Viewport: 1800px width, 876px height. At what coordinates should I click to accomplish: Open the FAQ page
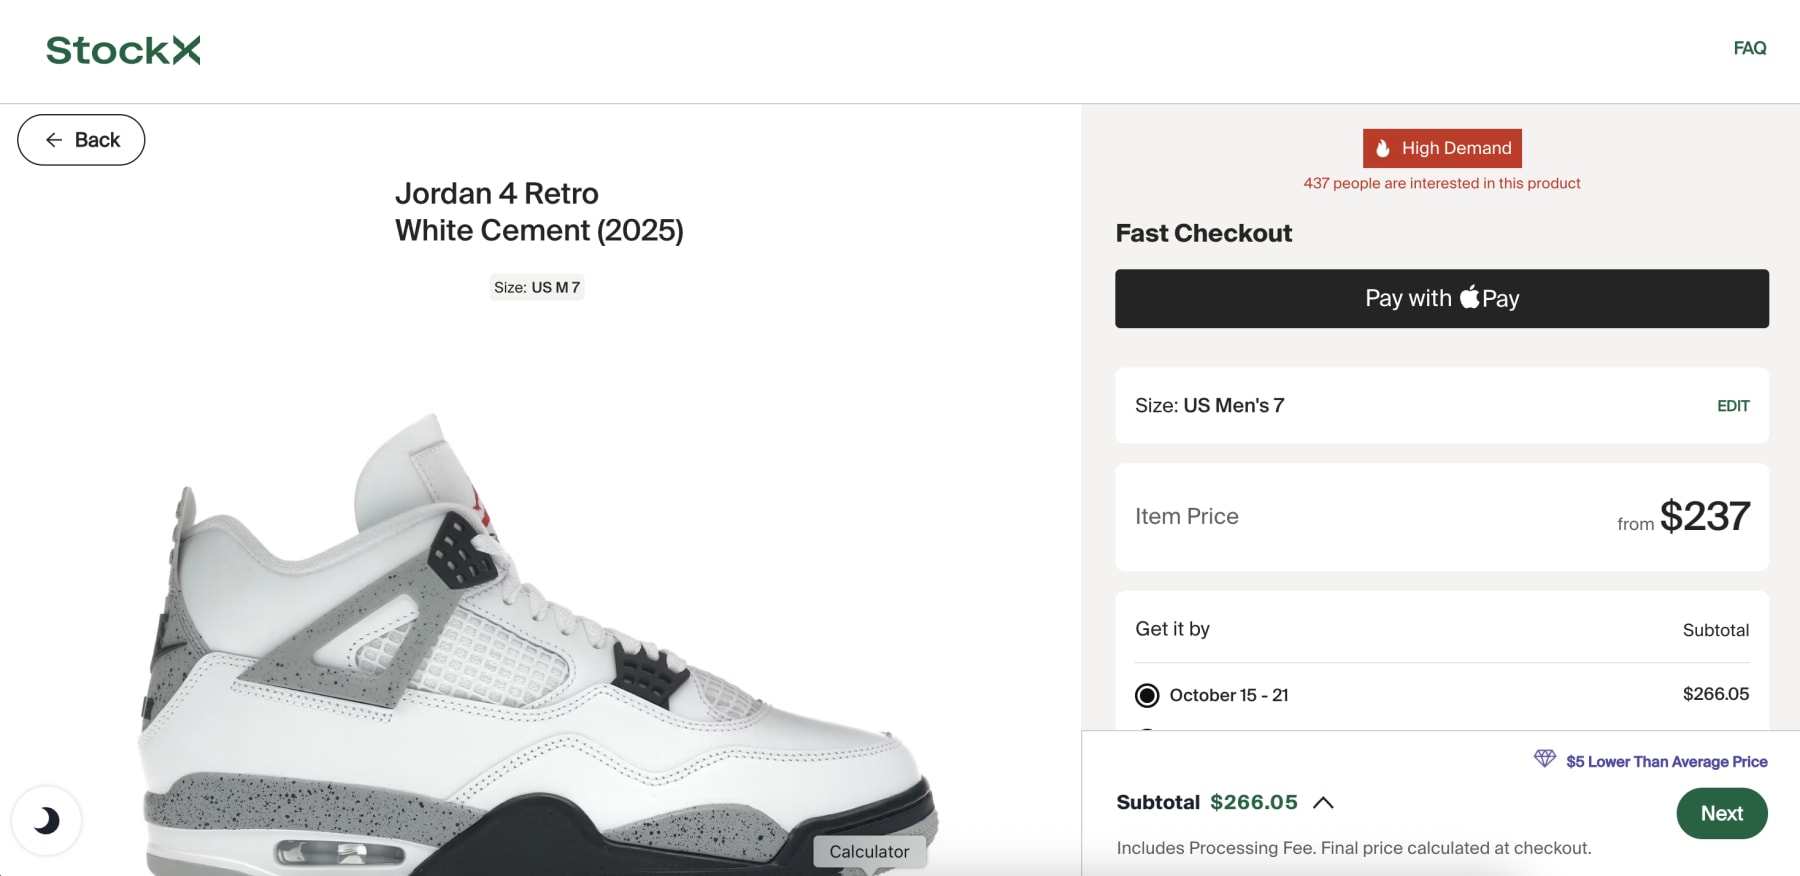tap(1749, 47)
